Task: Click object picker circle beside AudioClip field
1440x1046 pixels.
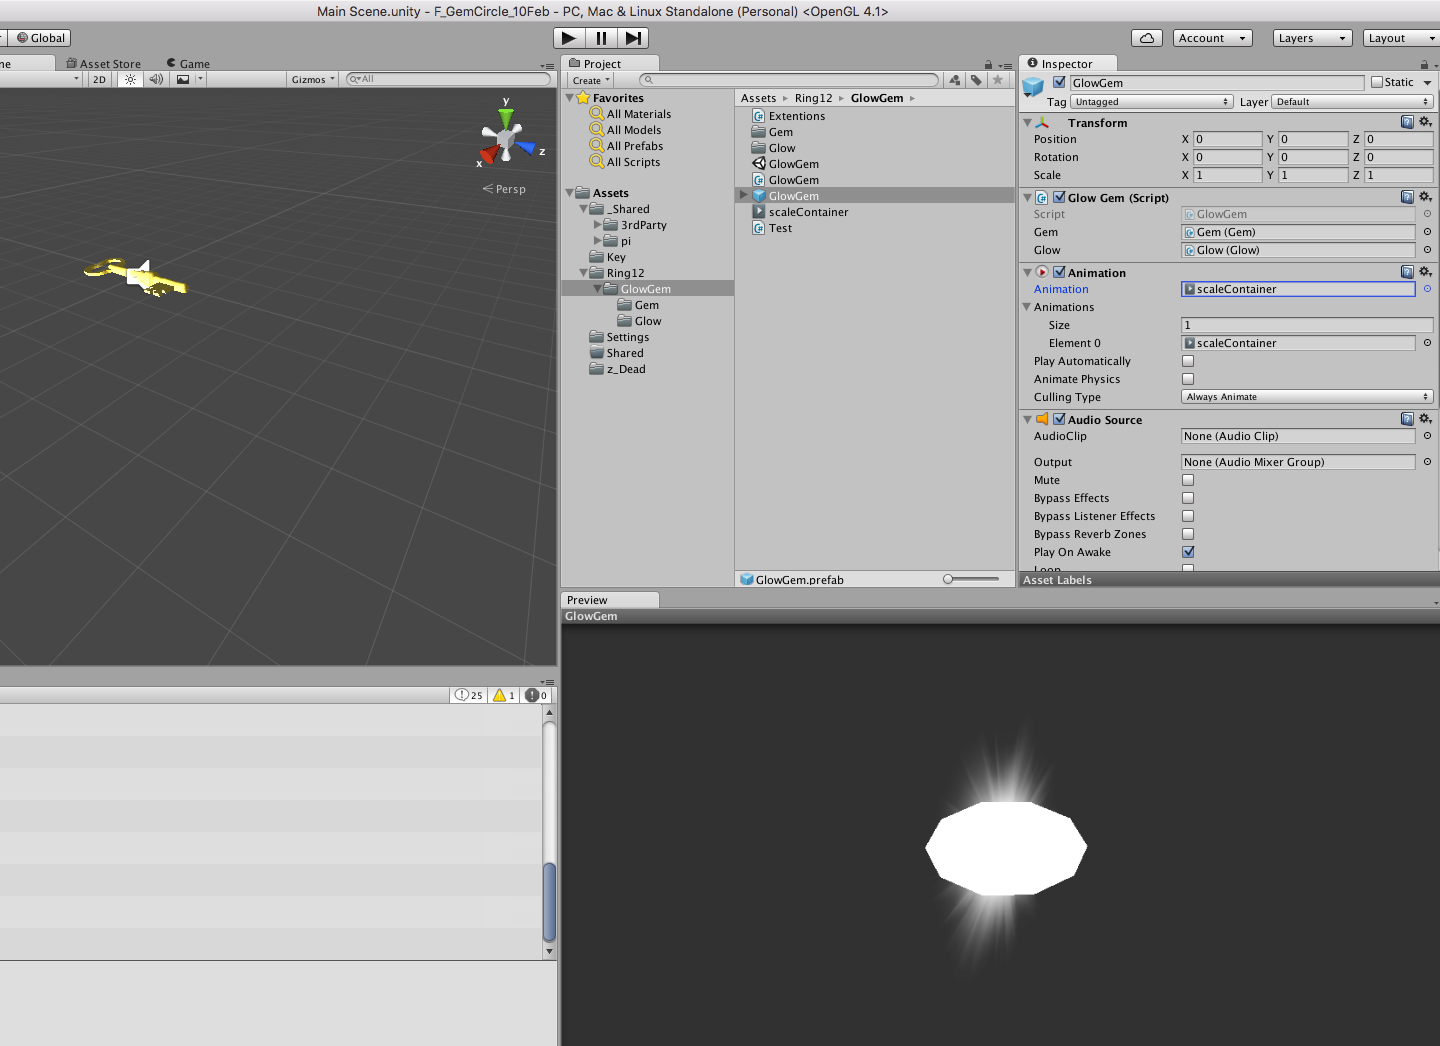Action: (x=1427, y=436)
